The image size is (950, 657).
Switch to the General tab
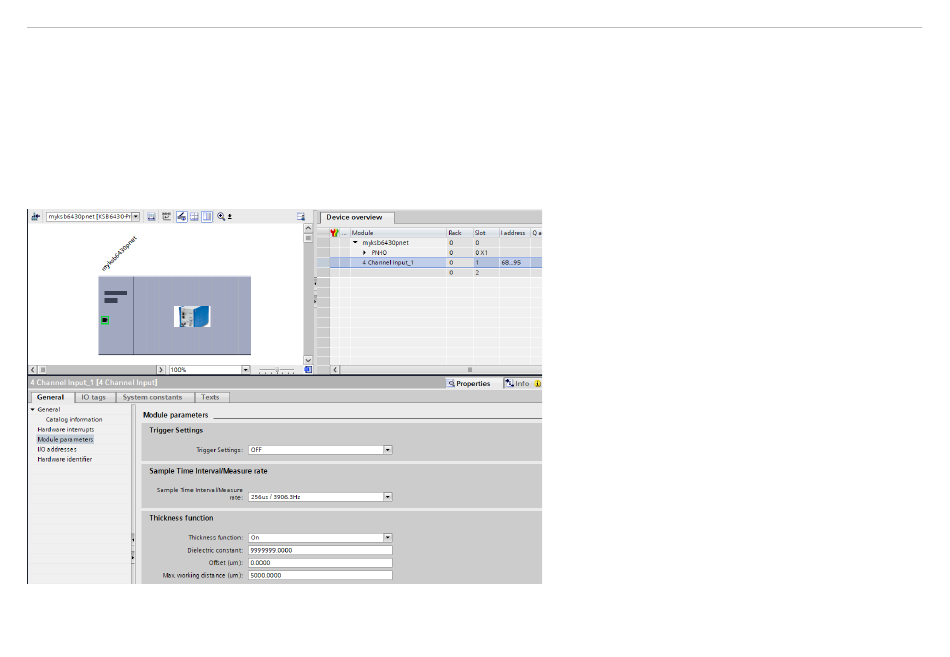tap(50, 398)
